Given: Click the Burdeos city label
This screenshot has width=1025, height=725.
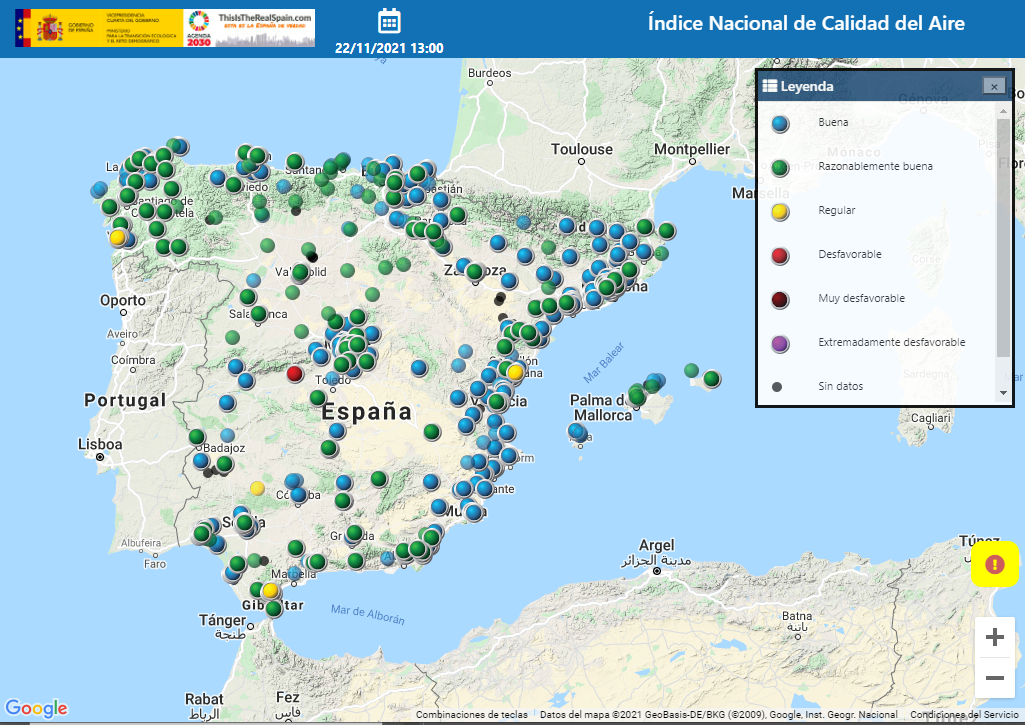Looking at the screenshot, I should tap(490, 73).
